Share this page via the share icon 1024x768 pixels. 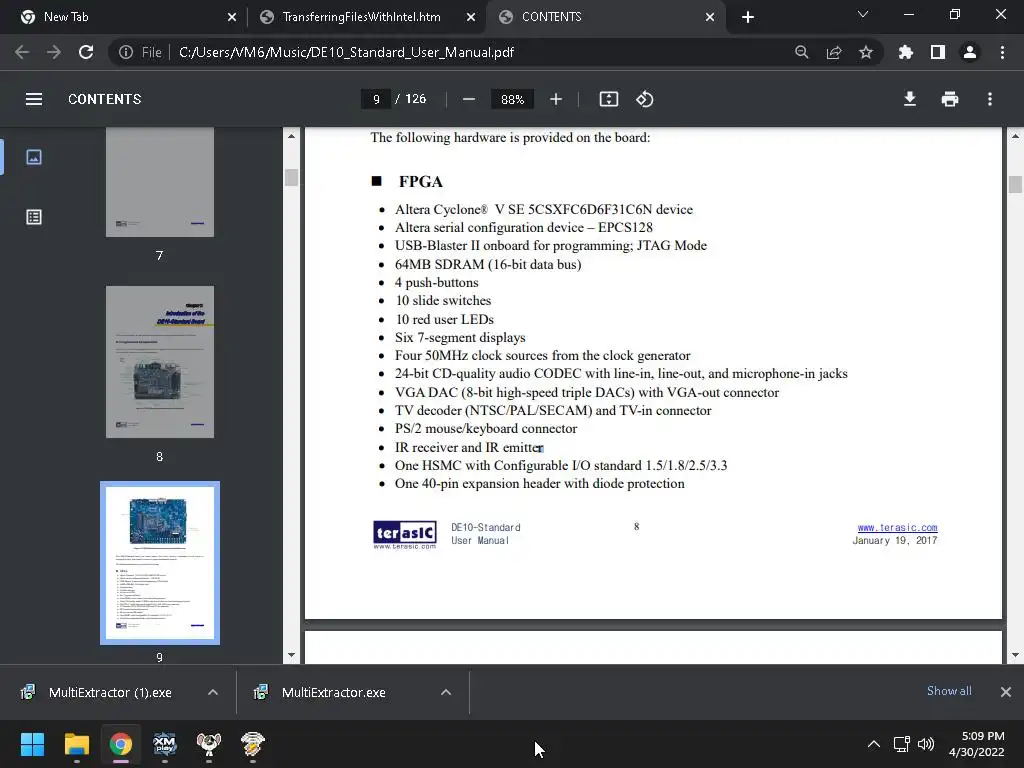(x=834, y=52)
